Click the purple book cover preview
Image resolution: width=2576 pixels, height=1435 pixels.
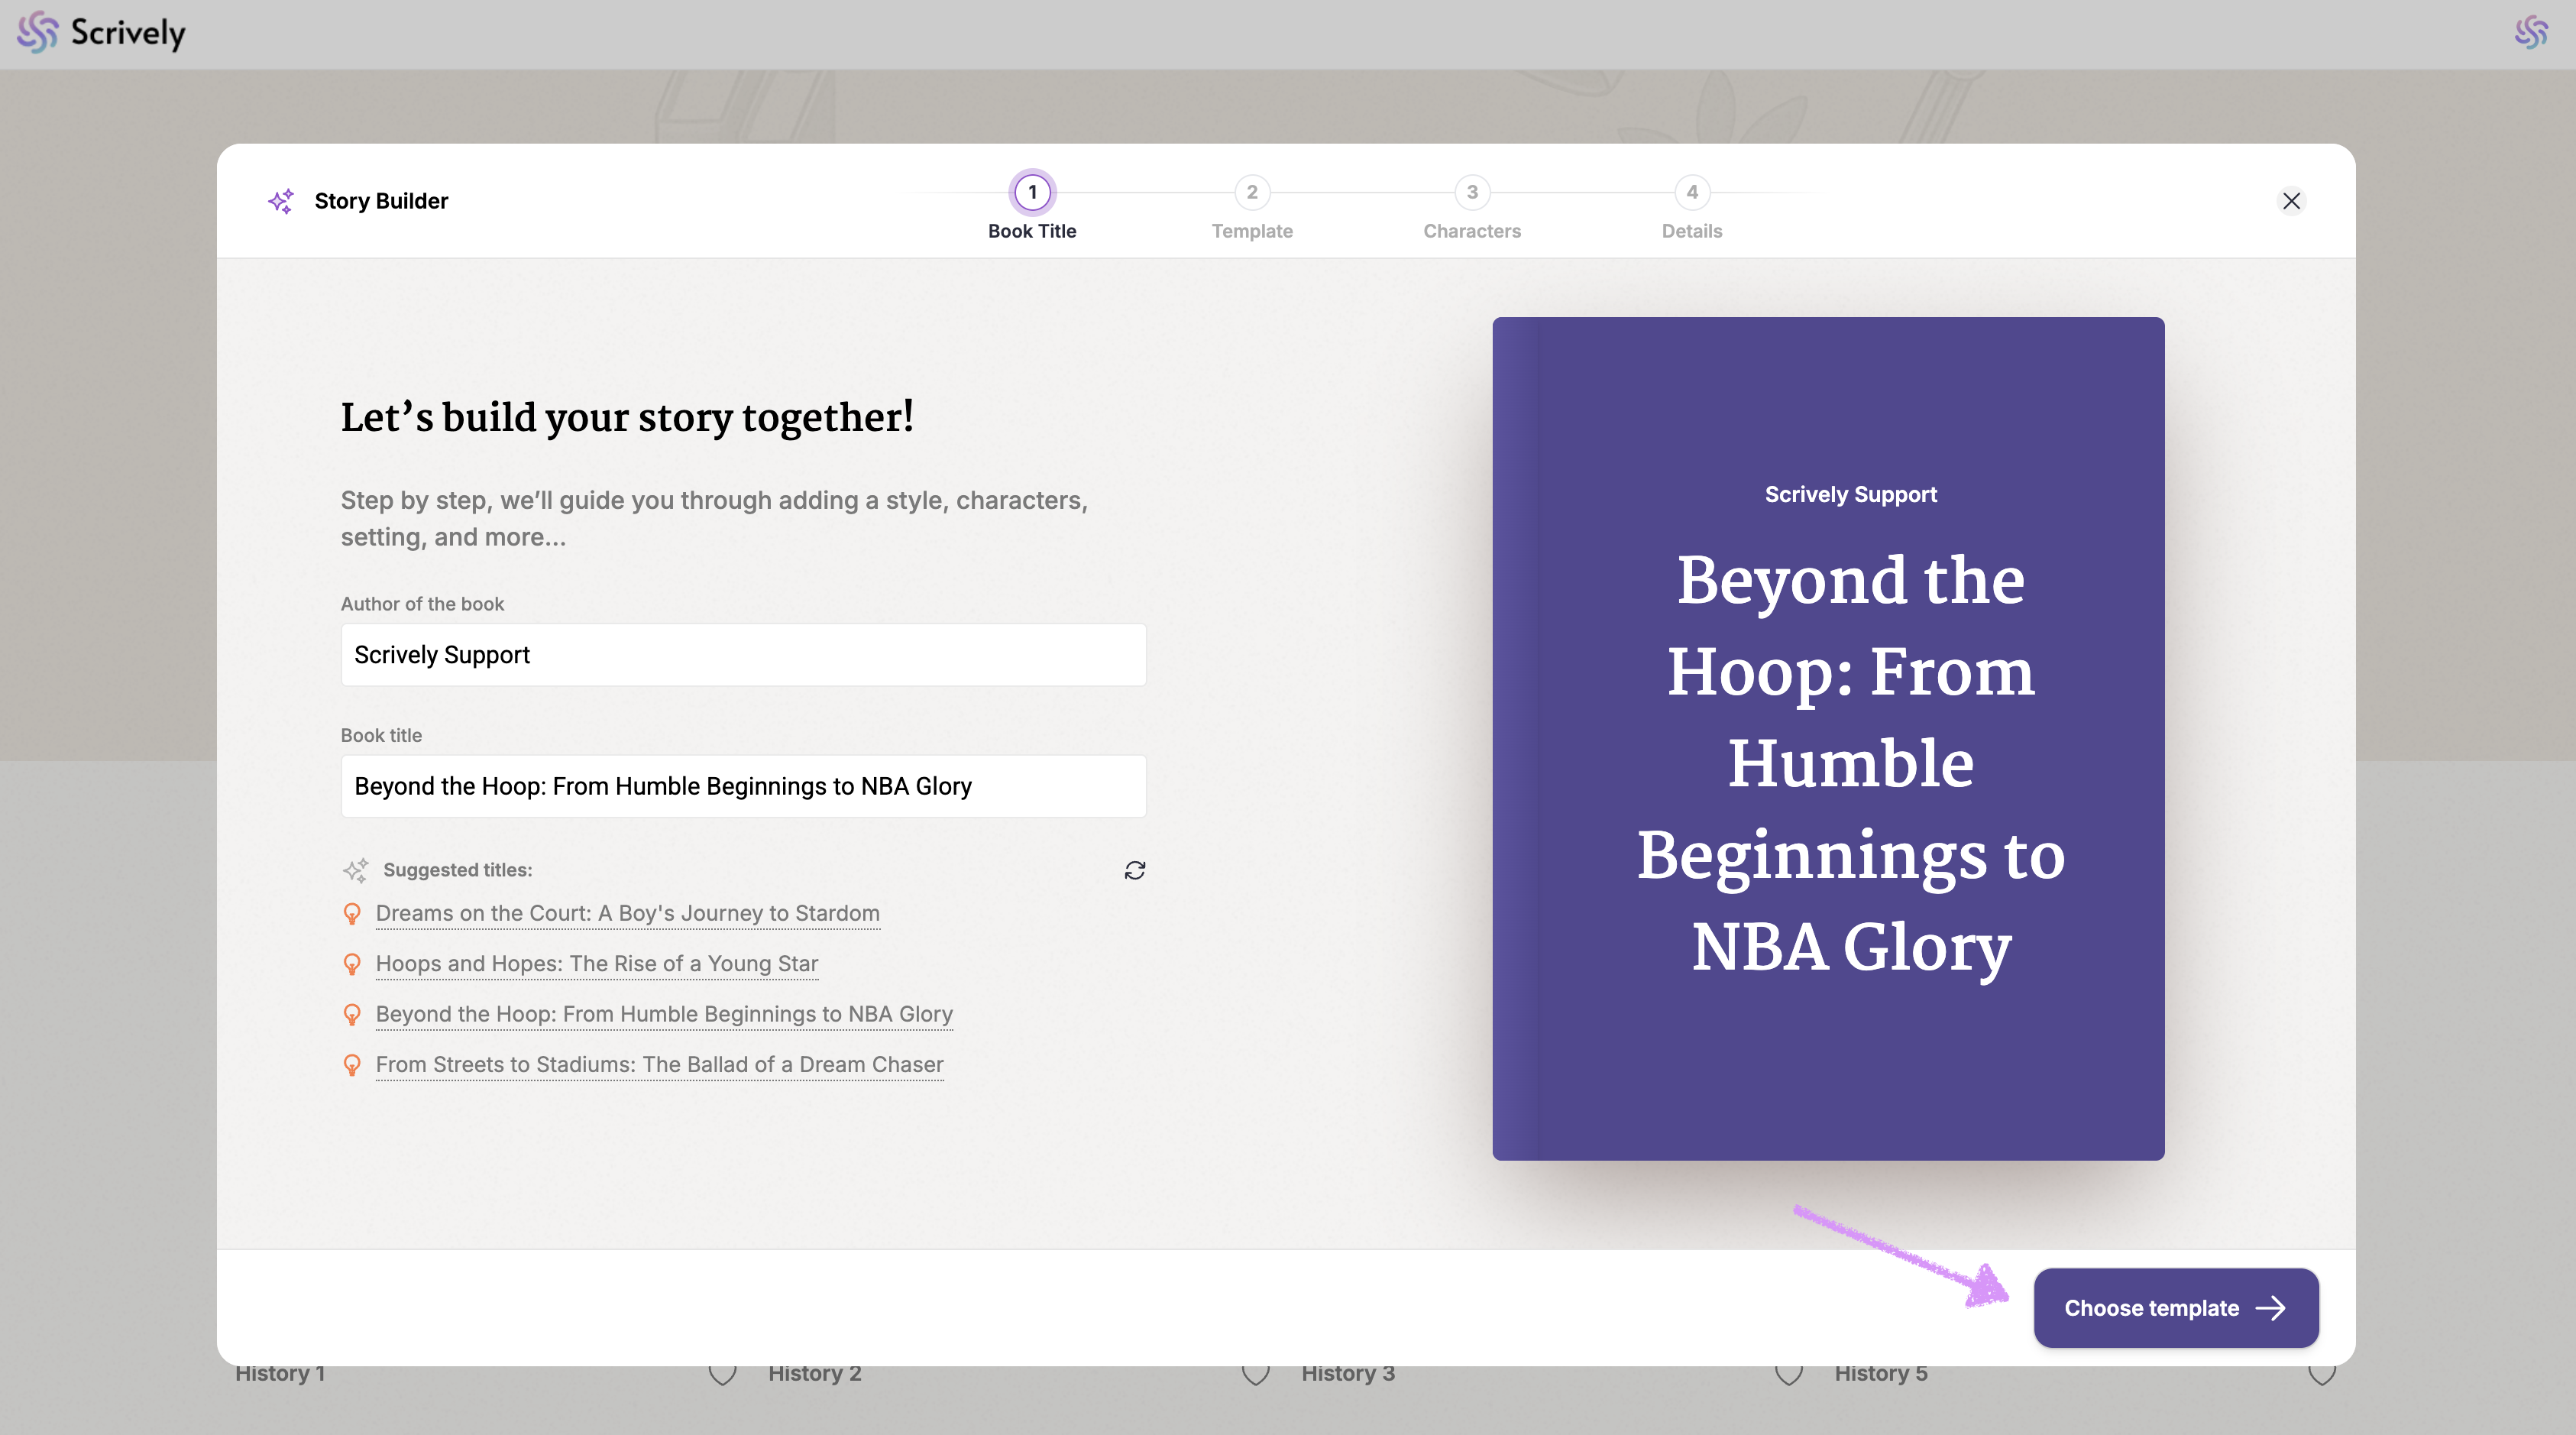[x=1828, y=739]
